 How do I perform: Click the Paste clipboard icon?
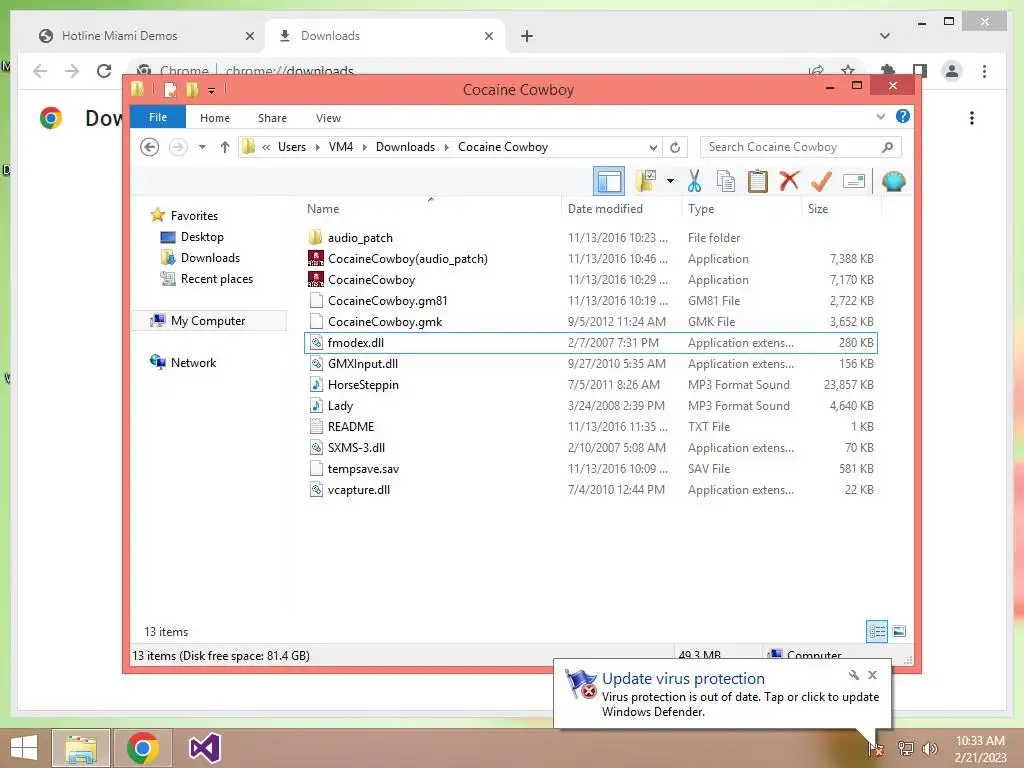tap(758, 181)
